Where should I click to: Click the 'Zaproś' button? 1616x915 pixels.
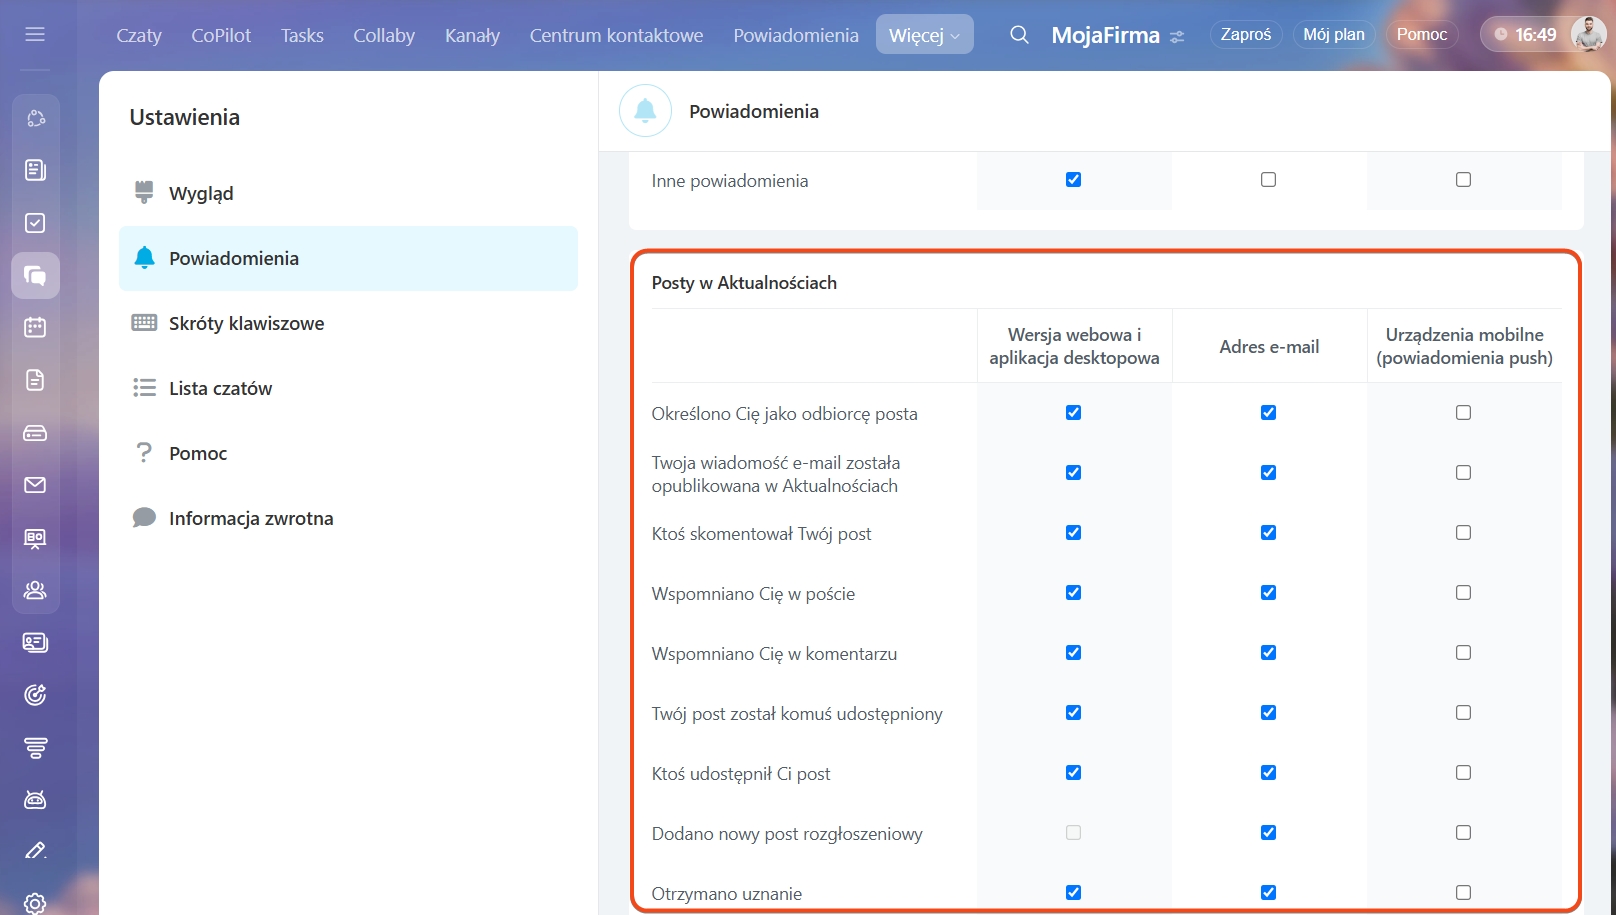tap(1245, 35)
